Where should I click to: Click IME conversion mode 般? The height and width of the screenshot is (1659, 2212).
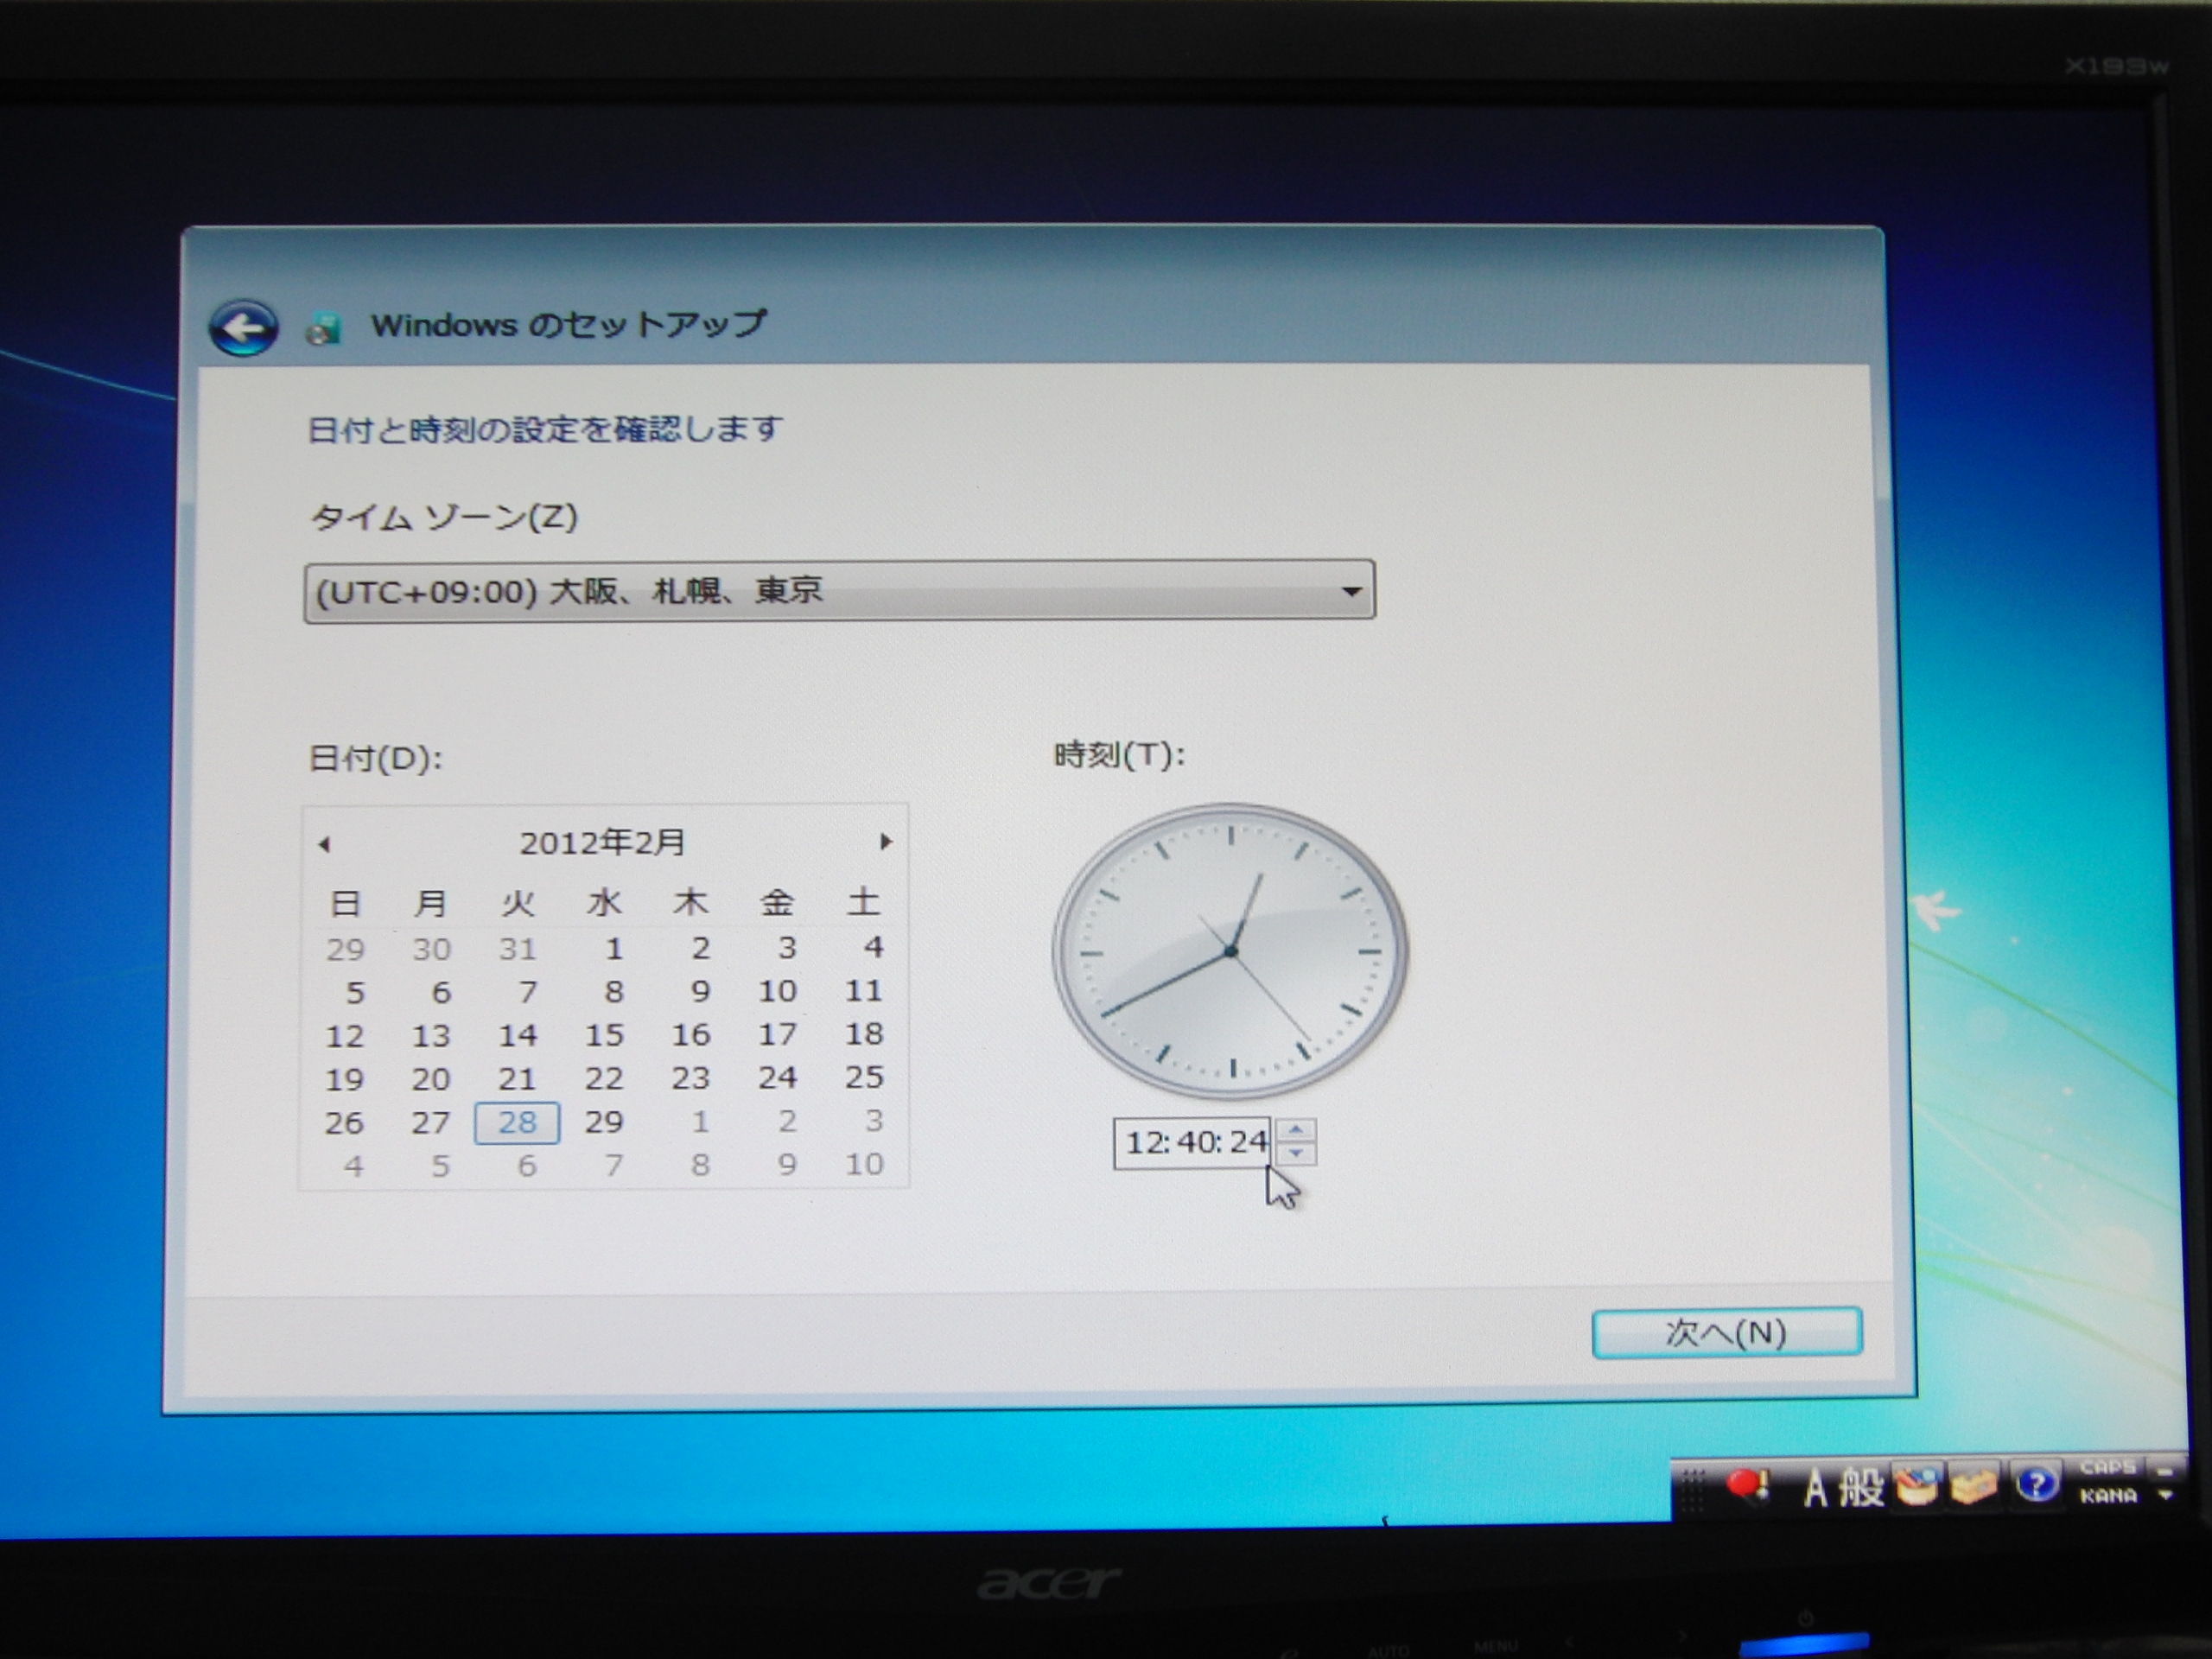point(1862,1487)
